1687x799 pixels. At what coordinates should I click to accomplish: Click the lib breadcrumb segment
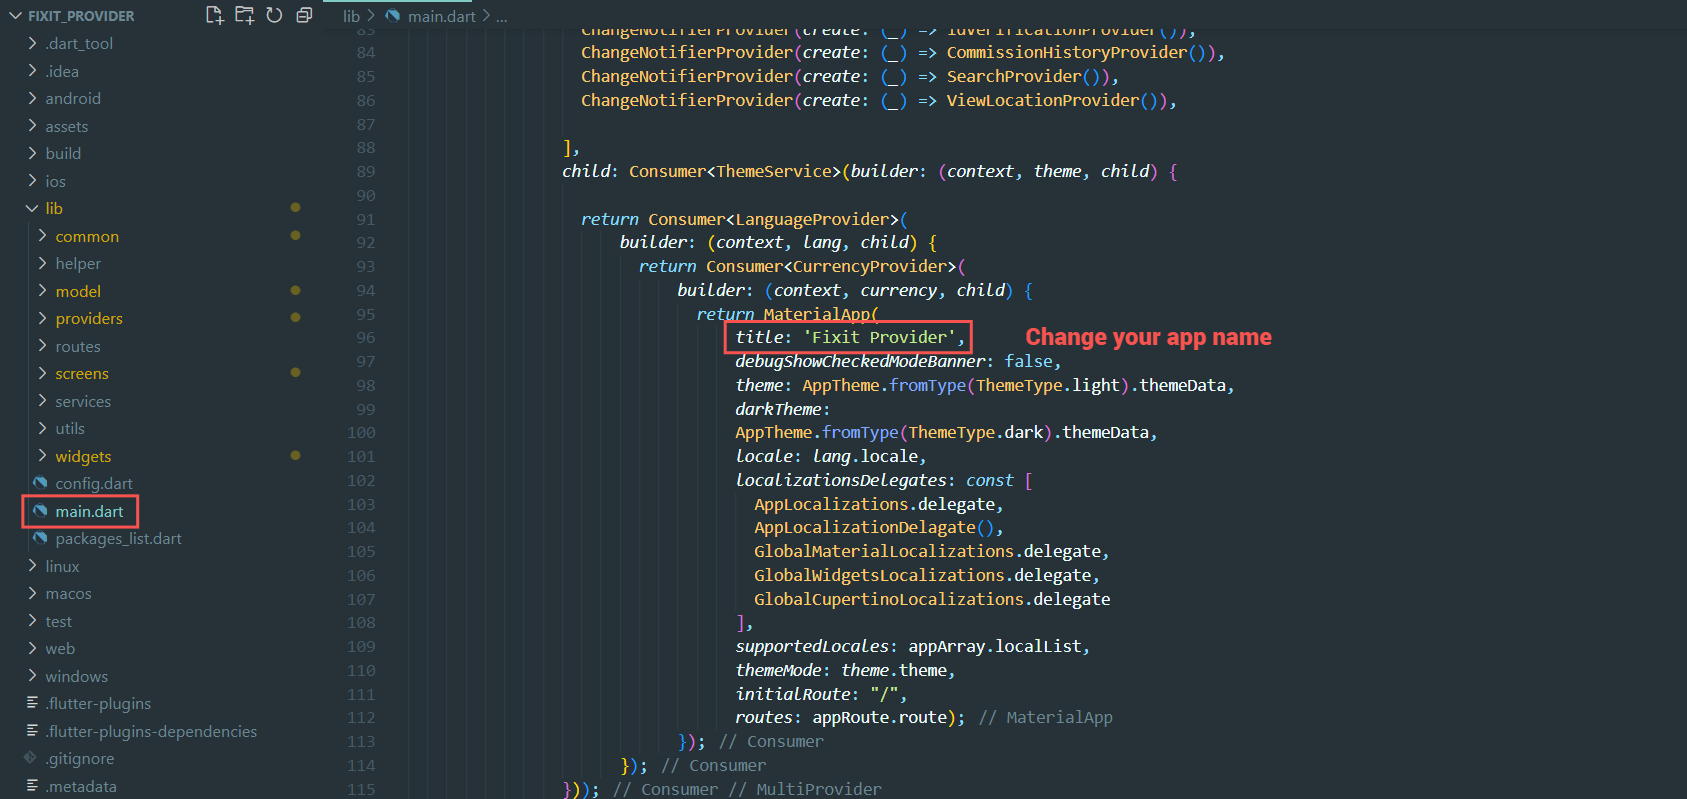(351, 16)
